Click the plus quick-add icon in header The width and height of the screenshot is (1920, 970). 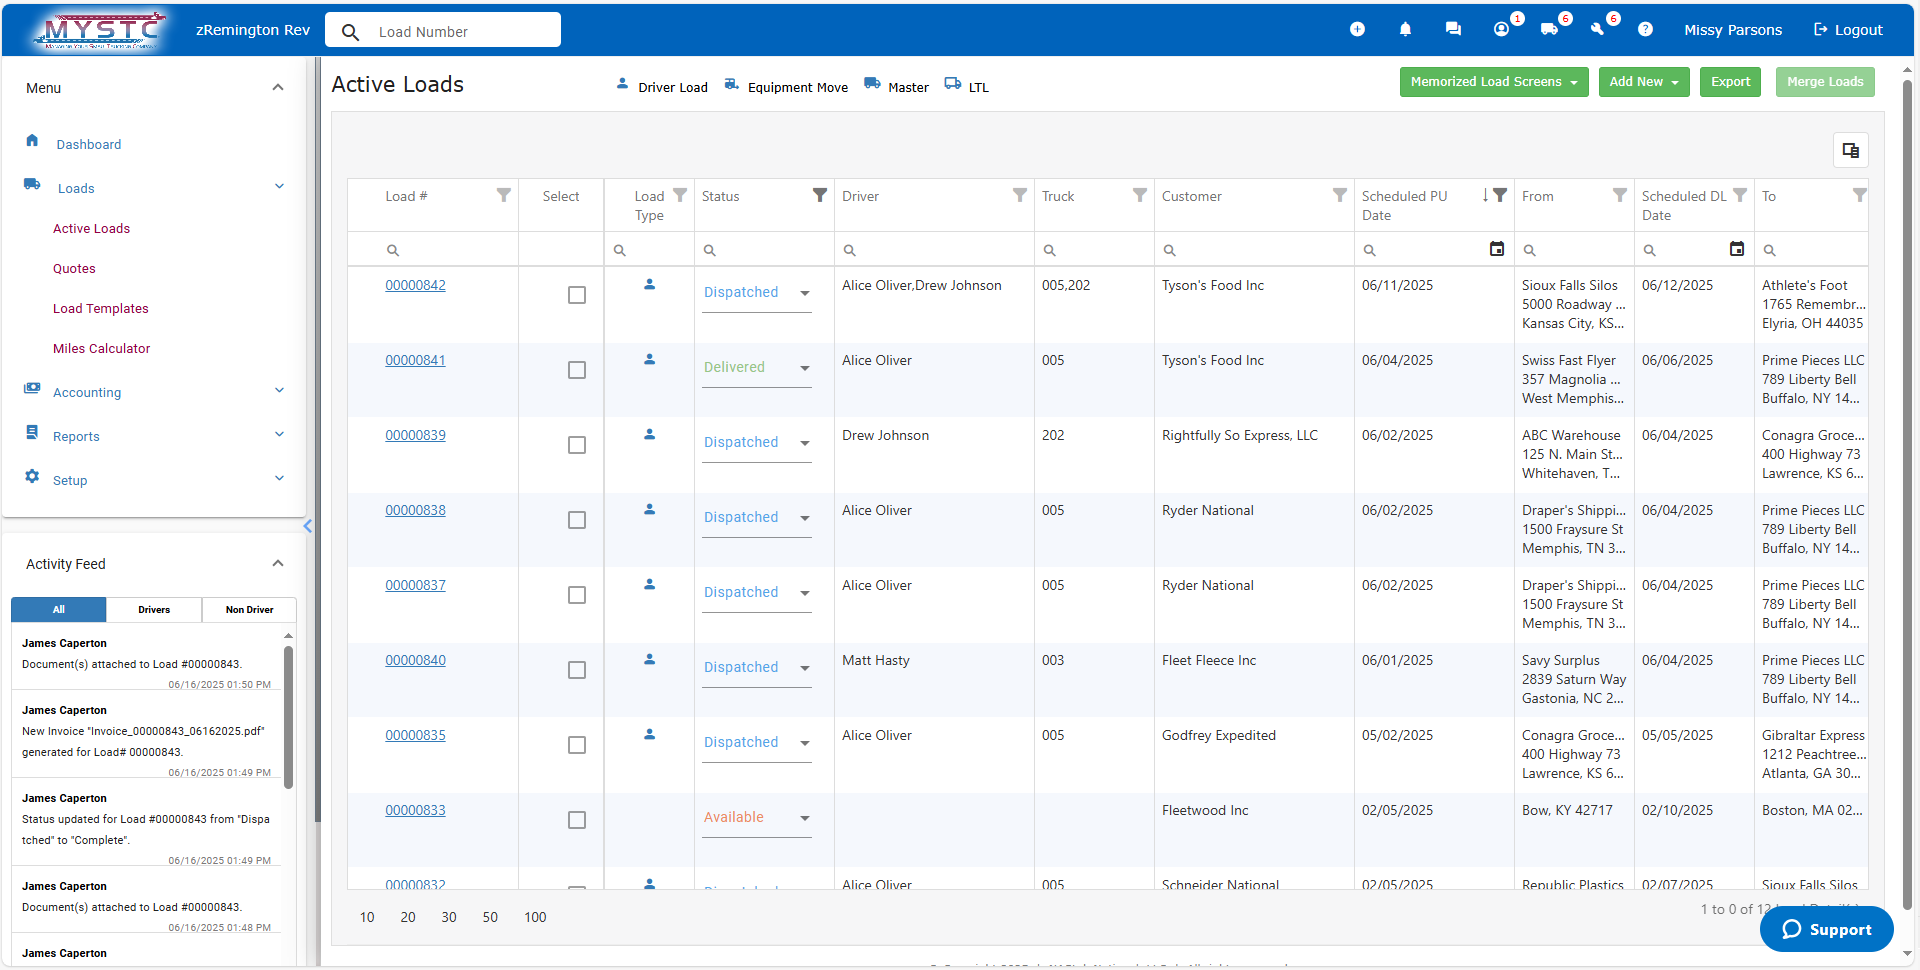click(x=1357, y=30)
